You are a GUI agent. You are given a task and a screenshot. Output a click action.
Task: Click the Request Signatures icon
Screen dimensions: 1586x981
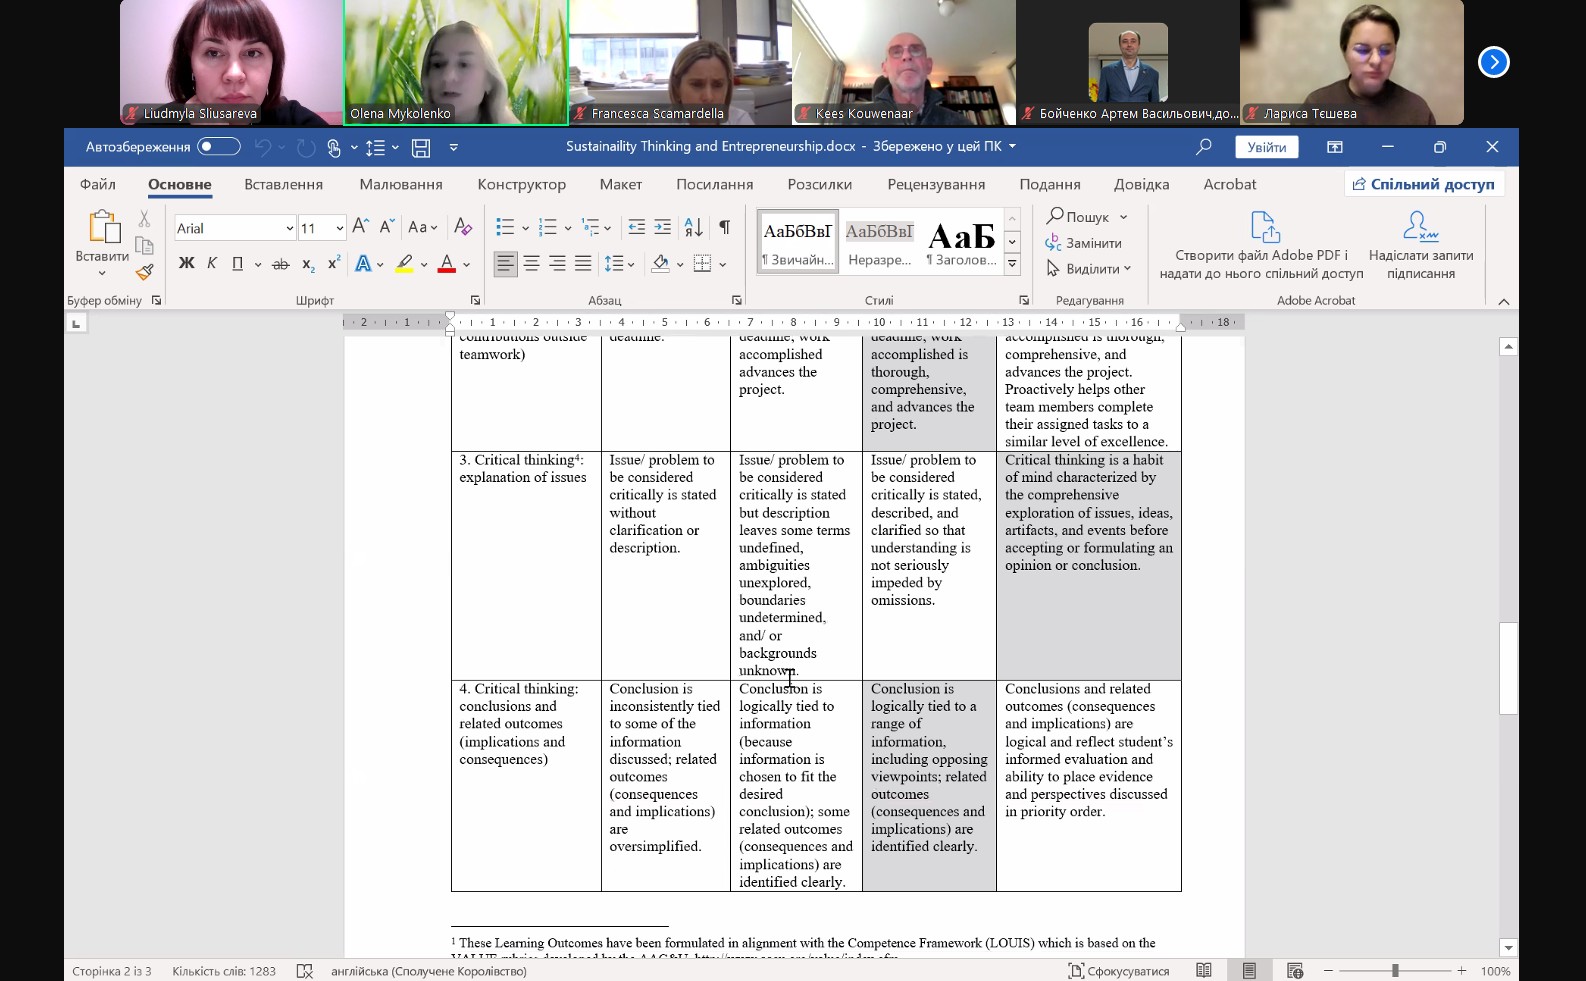(1420, 227)
